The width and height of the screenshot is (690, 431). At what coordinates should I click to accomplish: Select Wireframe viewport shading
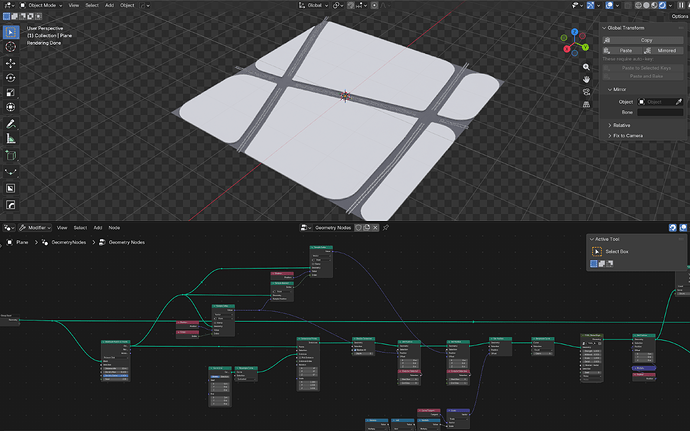click(638, 5)
